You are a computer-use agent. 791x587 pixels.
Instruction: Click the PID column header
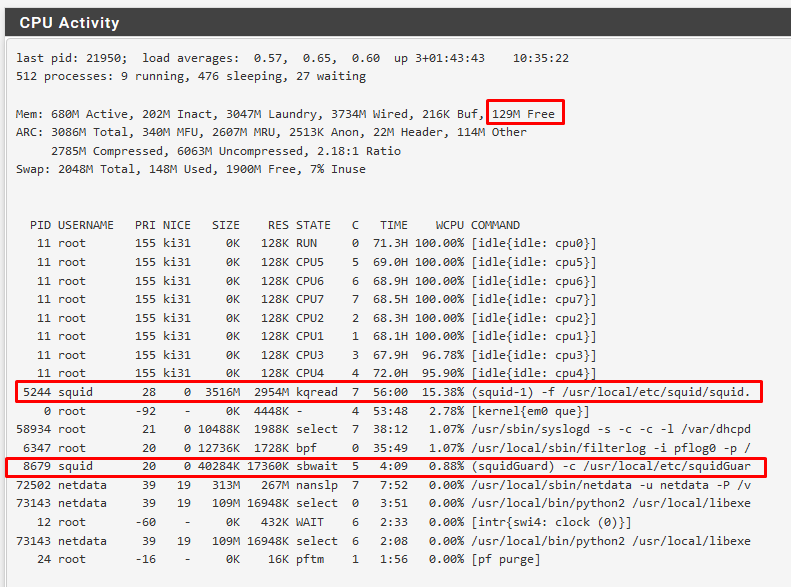click(40, 225)
